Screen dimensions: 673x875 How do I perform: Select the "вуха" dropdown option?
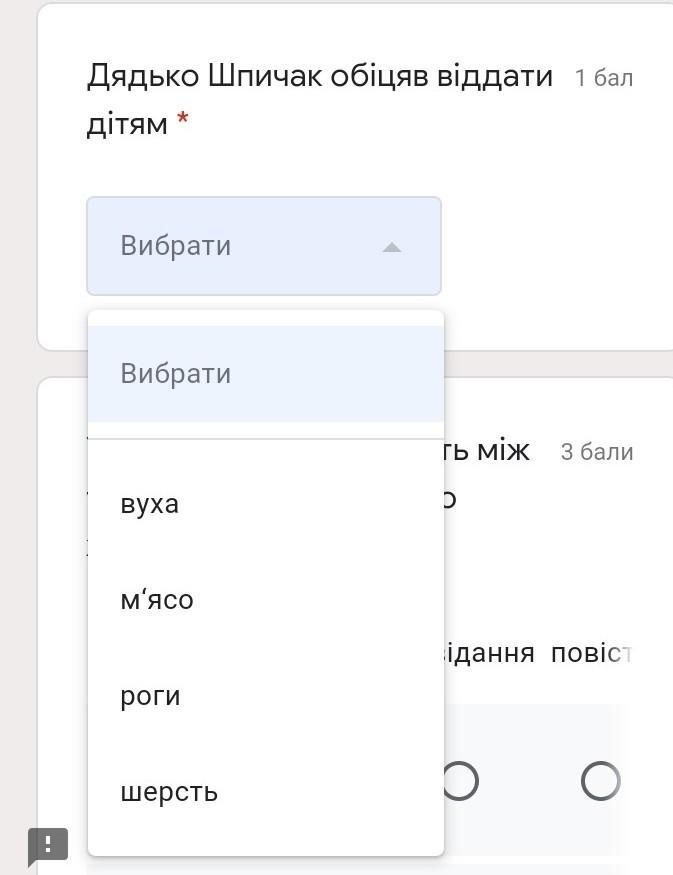tap(266, 504)
